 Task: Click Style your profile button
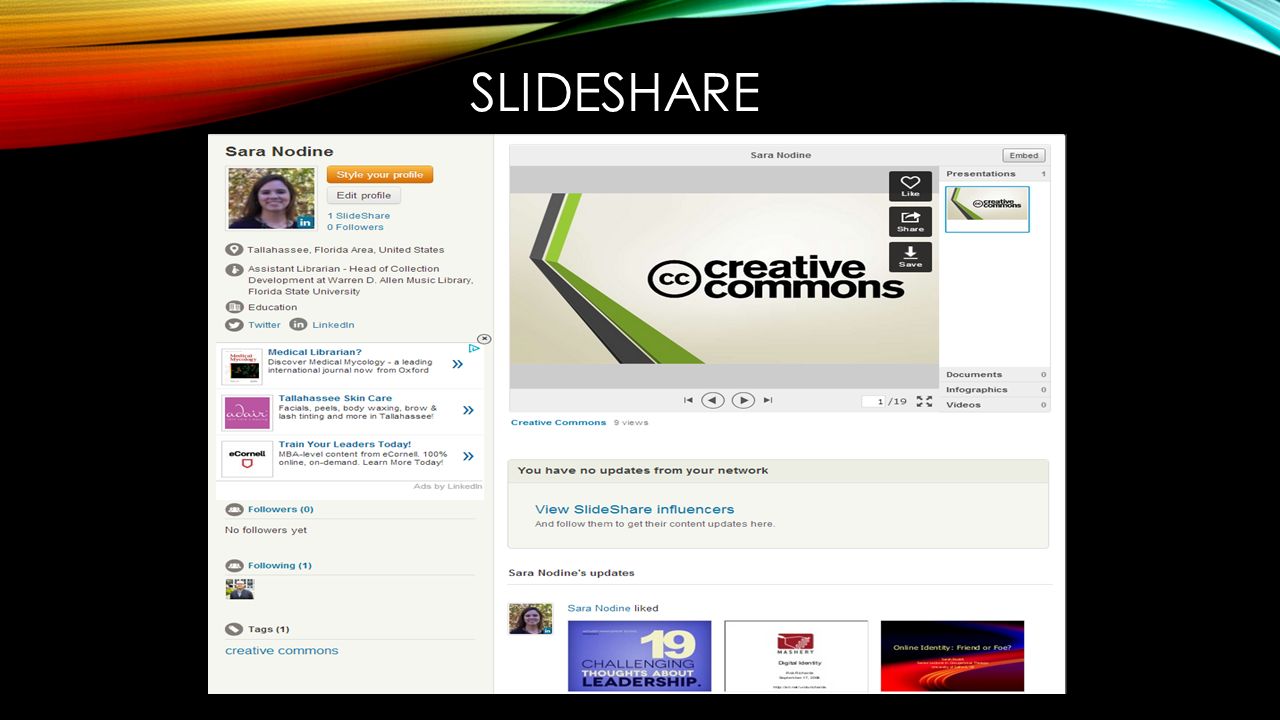pos(379,175)
